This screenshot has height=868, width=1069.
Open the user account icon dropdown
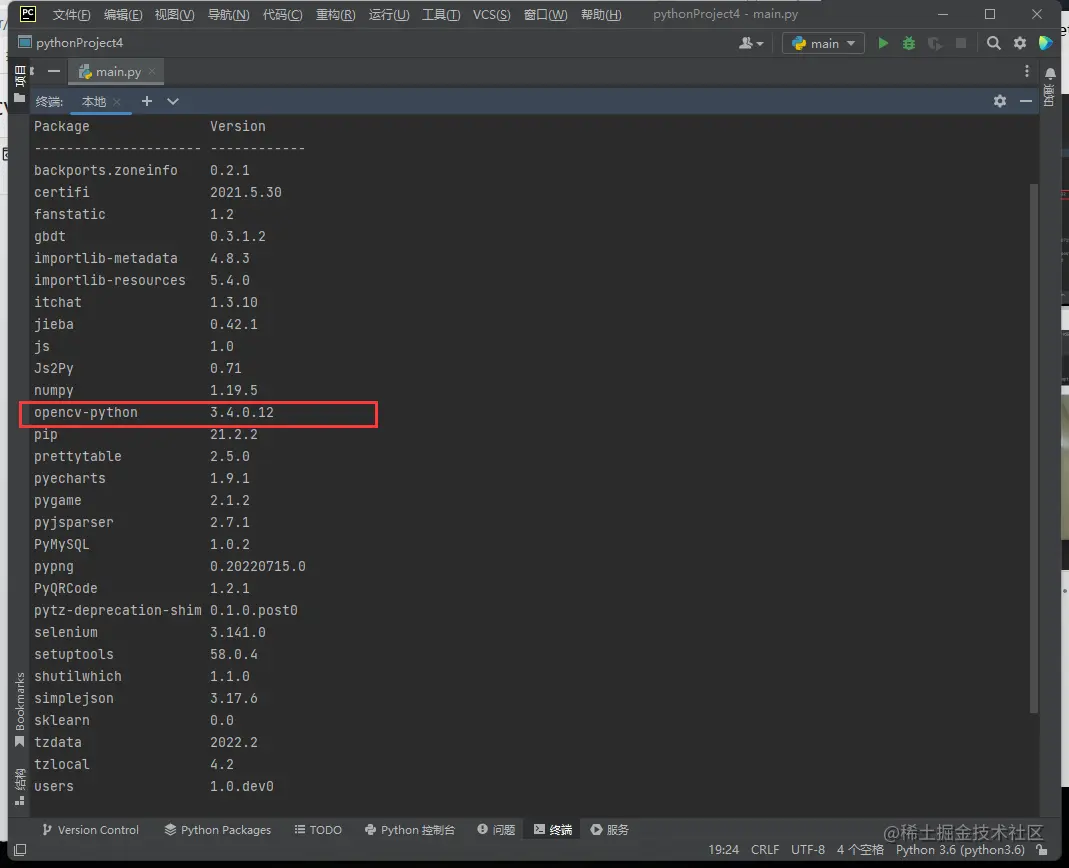pyautogui.click(x=751, y=44)
